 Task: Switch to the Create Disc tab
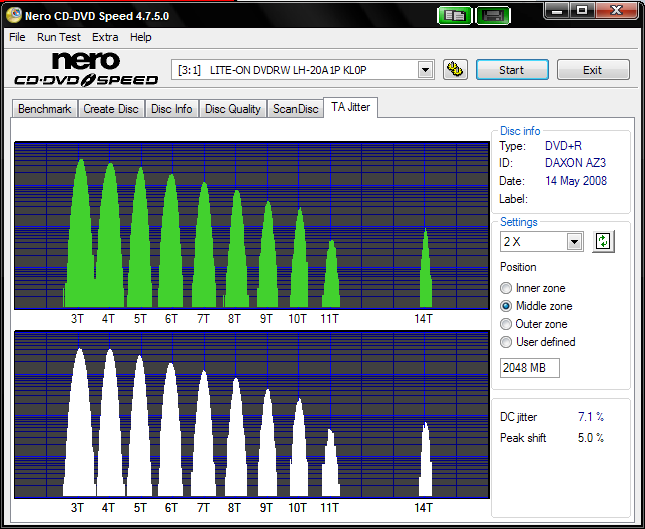point(111,109)
